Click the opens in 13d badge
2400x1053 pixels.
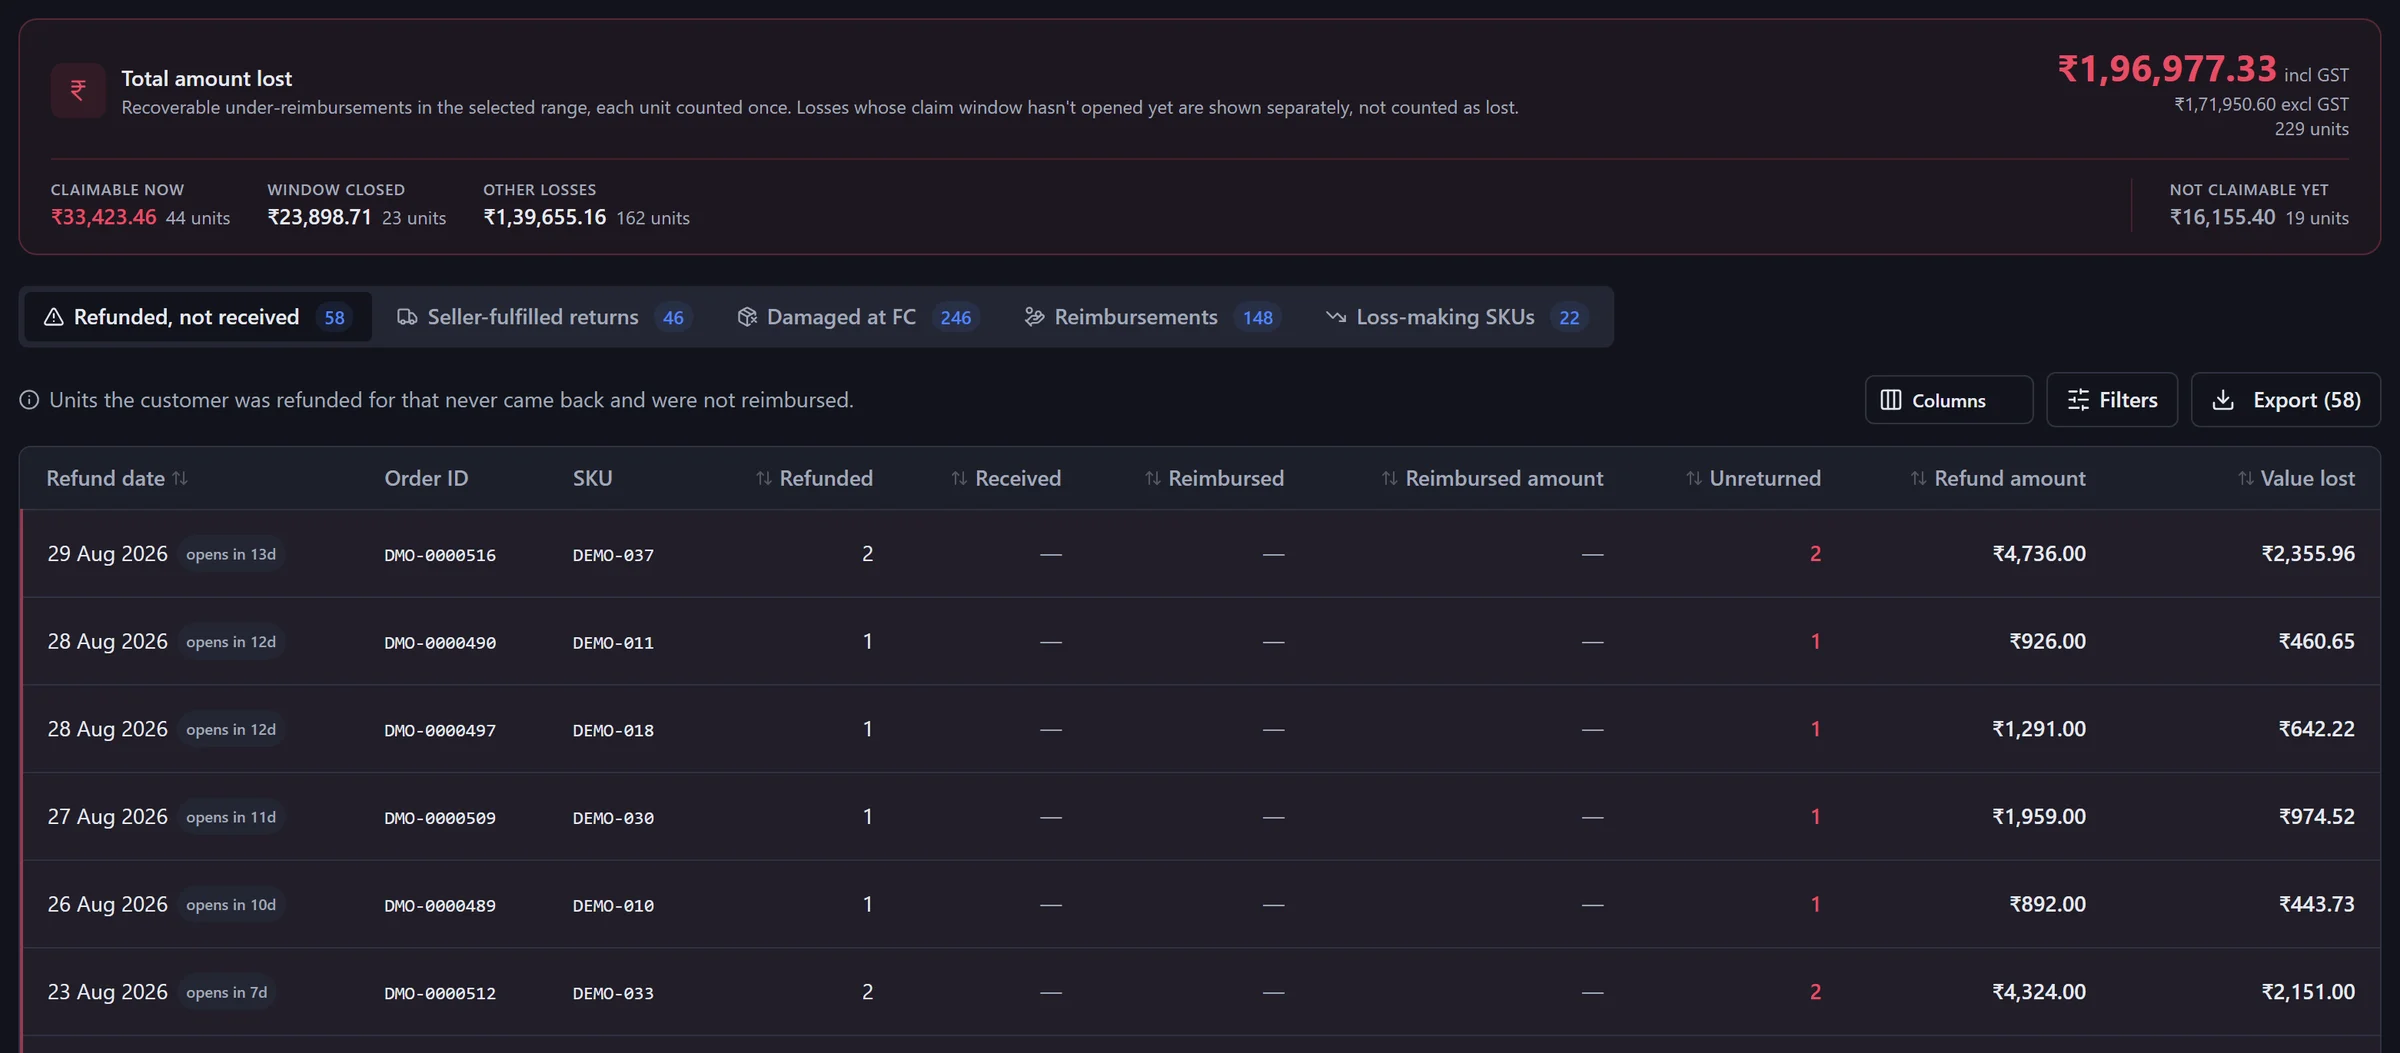point(231,554)
